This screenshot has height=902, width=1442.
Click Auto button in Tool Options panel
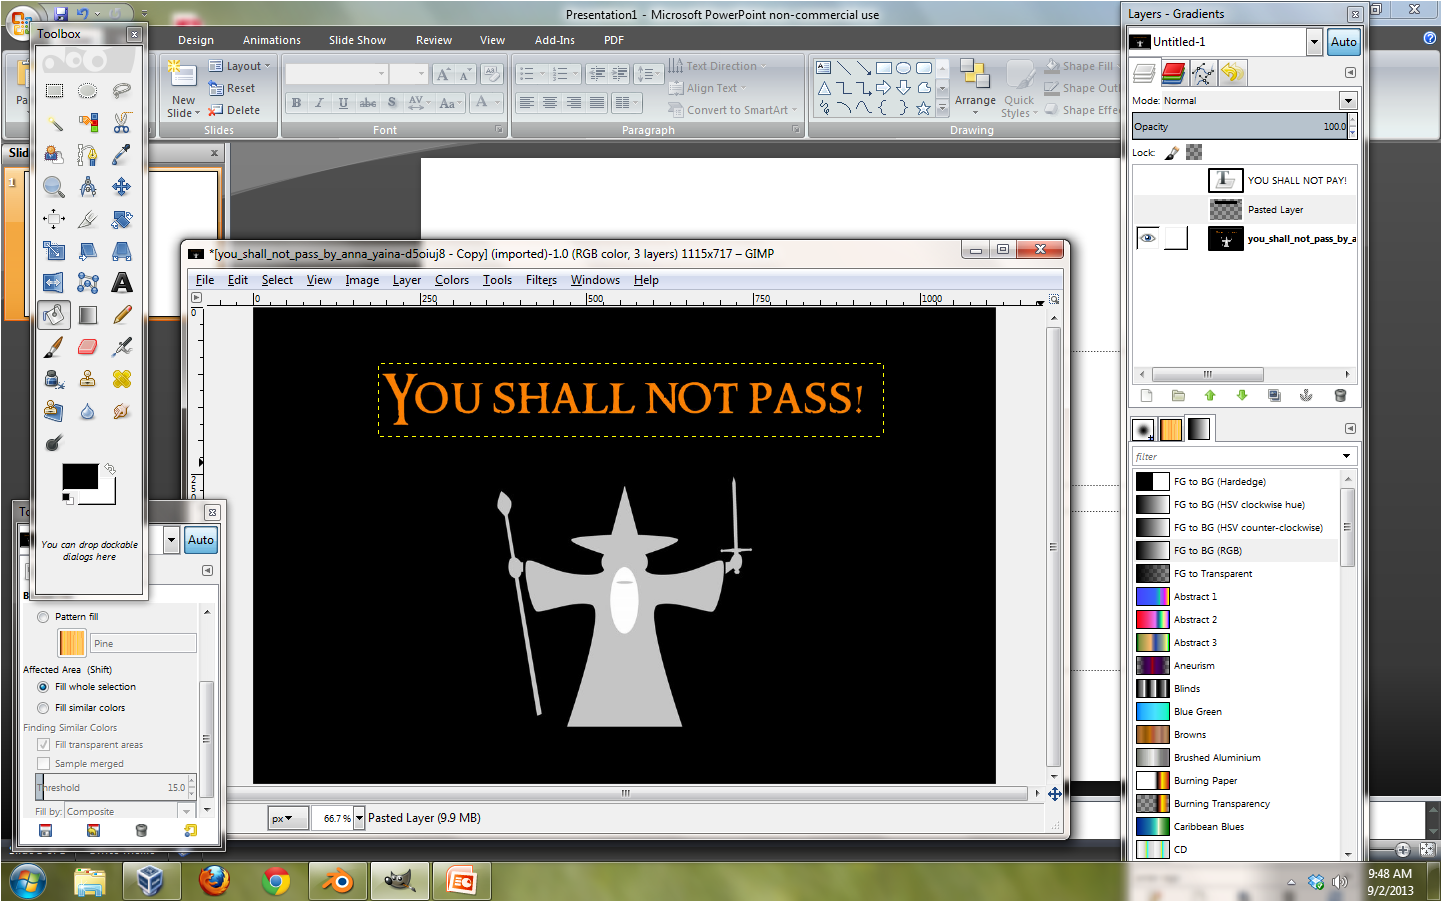coord(200,540)
